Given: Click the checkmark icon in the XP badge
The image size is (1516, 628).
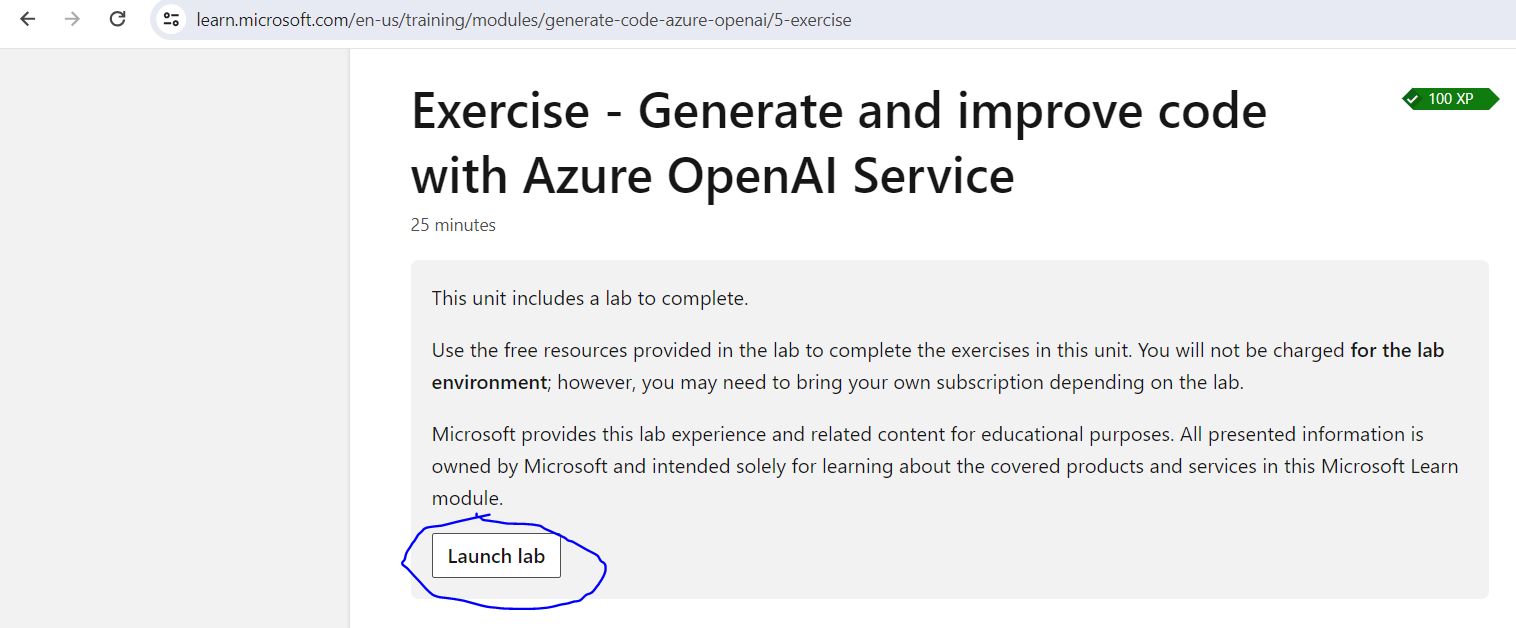Looking at the screenshot, I should pos(1413,99).
